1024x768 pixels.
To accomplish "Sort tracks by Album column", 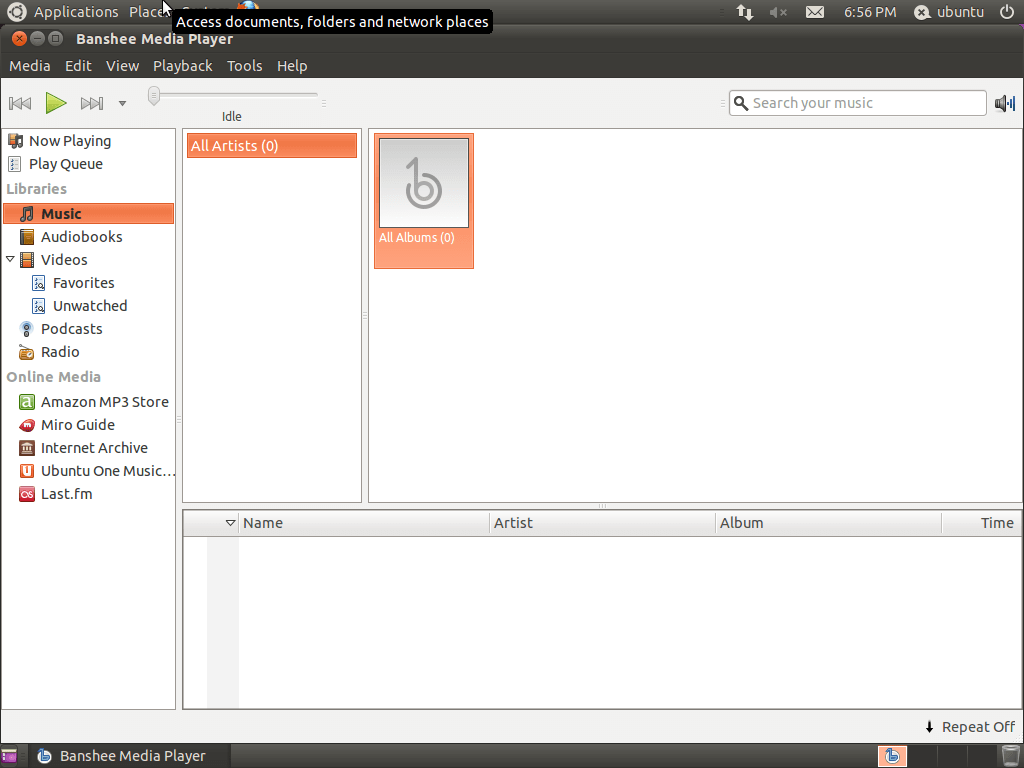I will pyautogui.click(x=828, y=523).
